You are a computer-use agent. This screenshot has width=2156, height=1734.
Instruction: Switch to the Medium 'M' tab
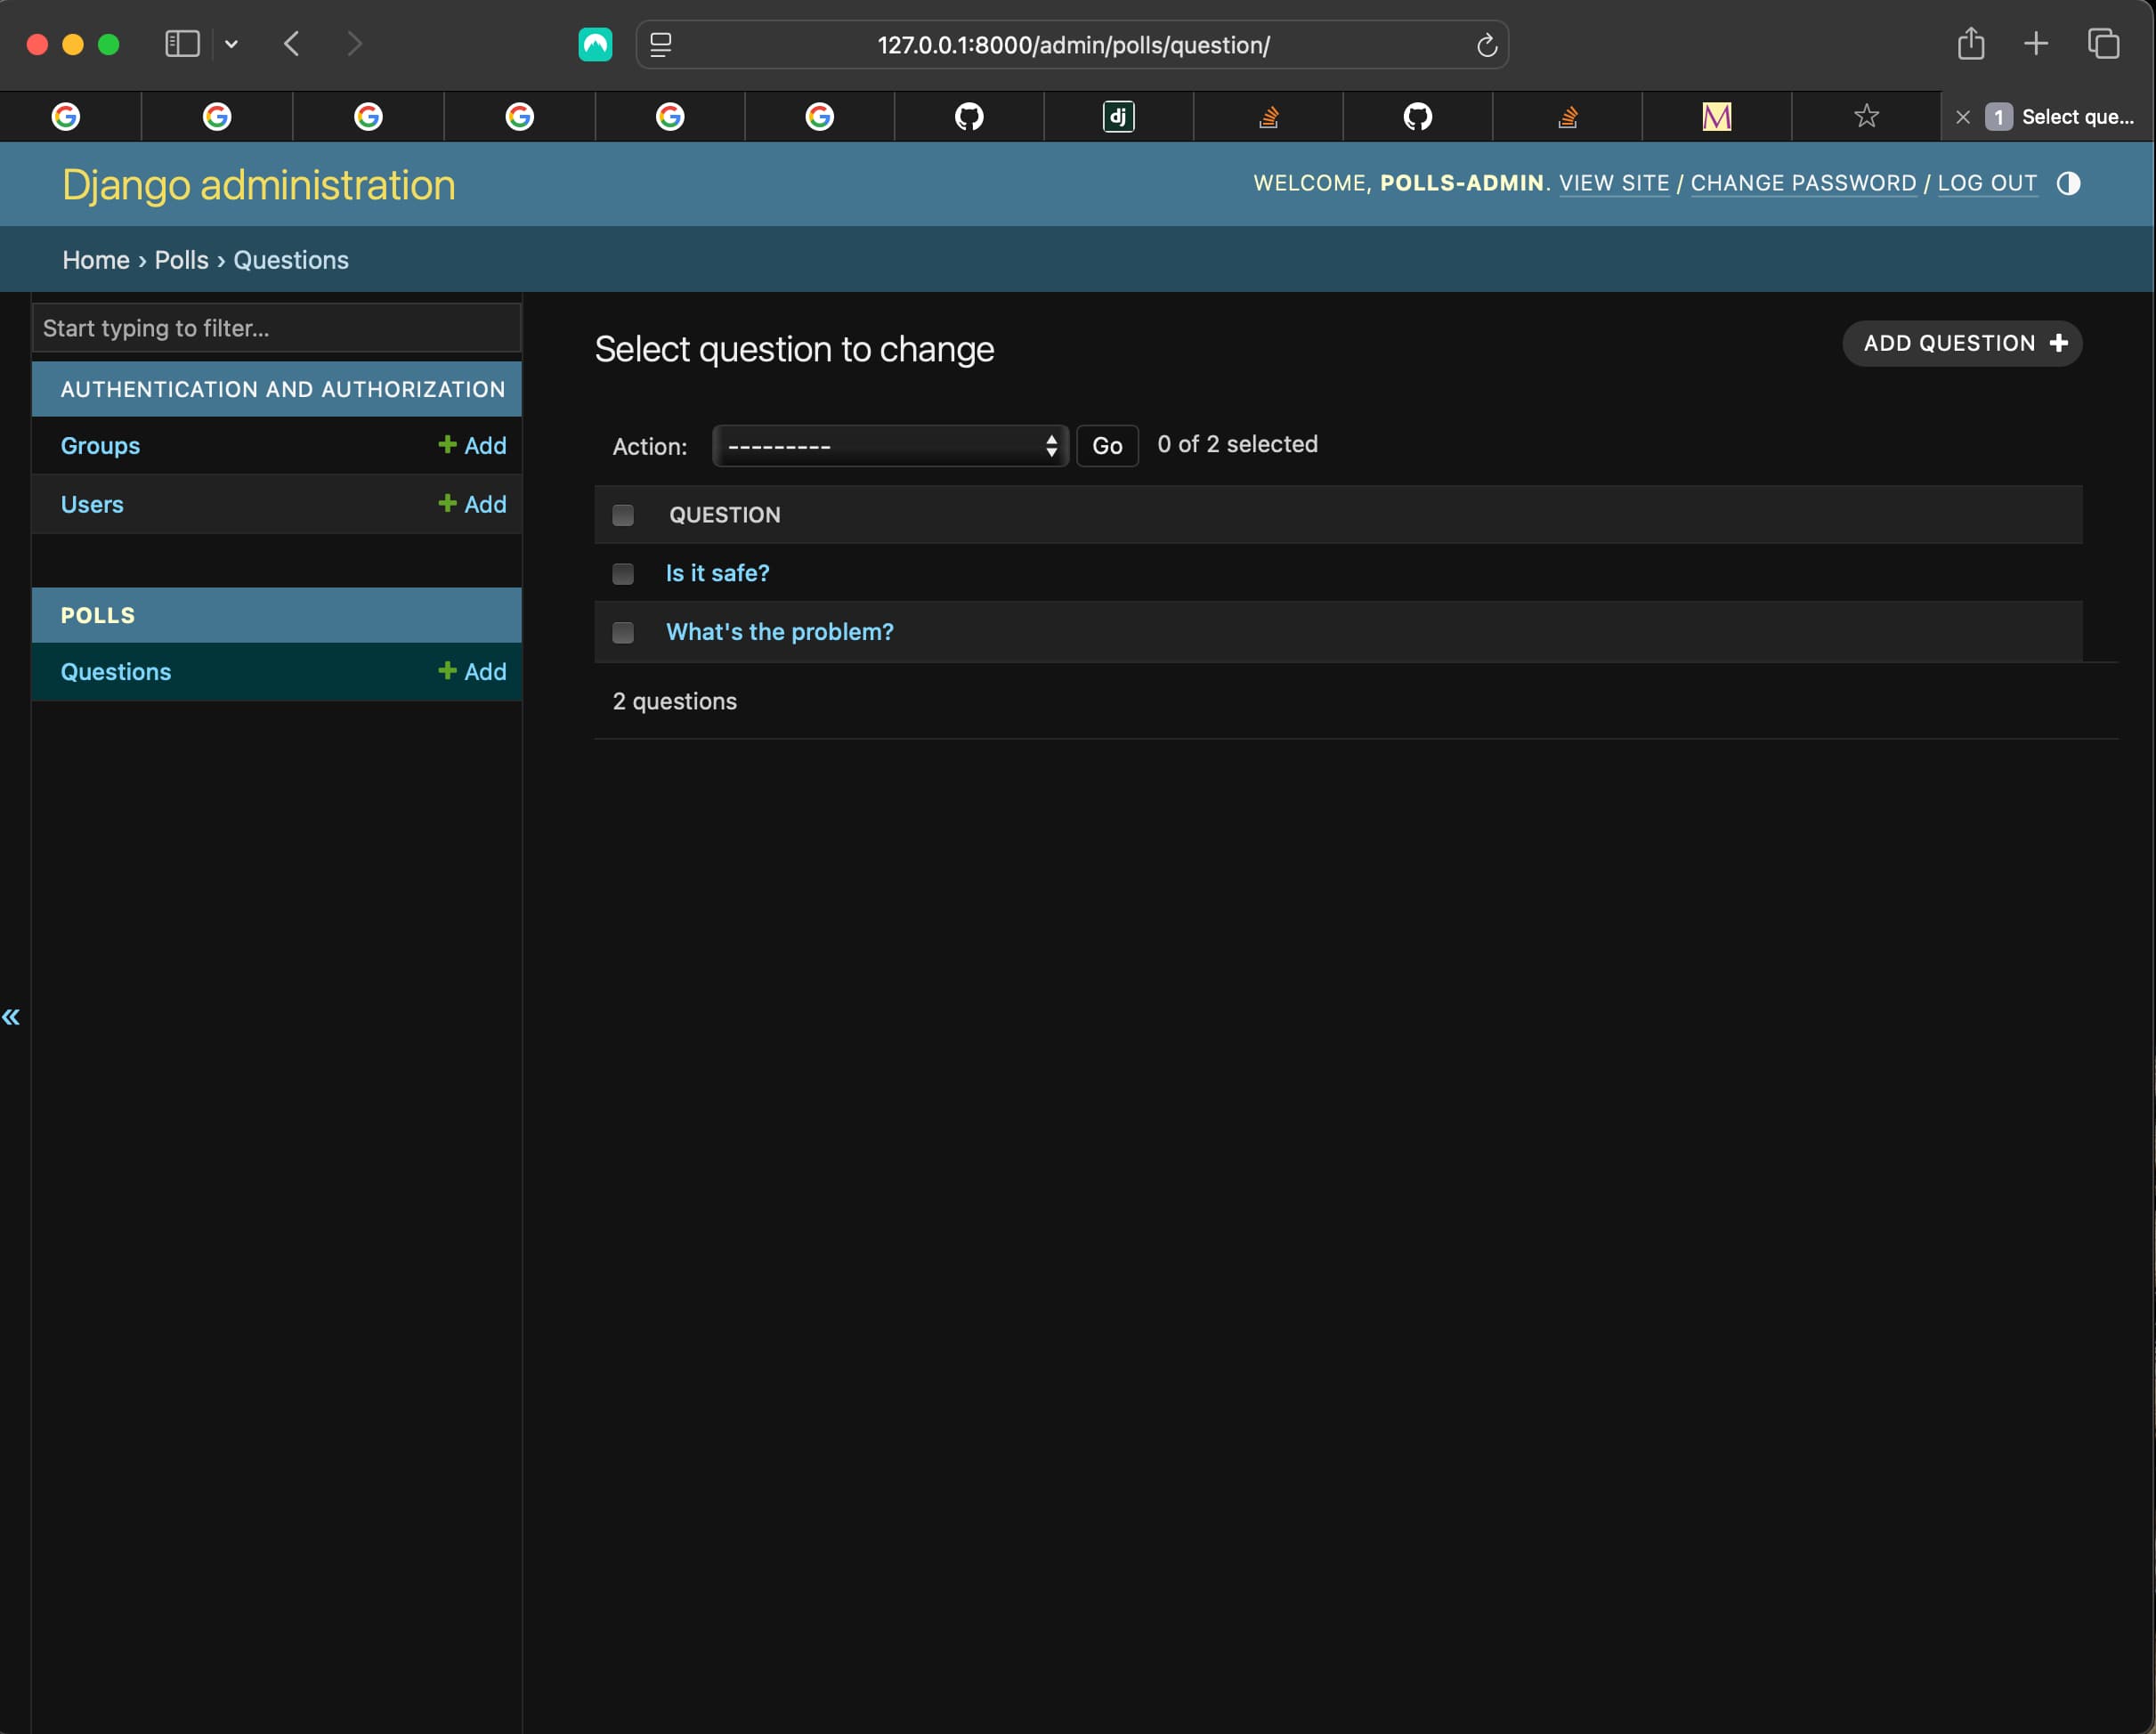click(1716, 117)
